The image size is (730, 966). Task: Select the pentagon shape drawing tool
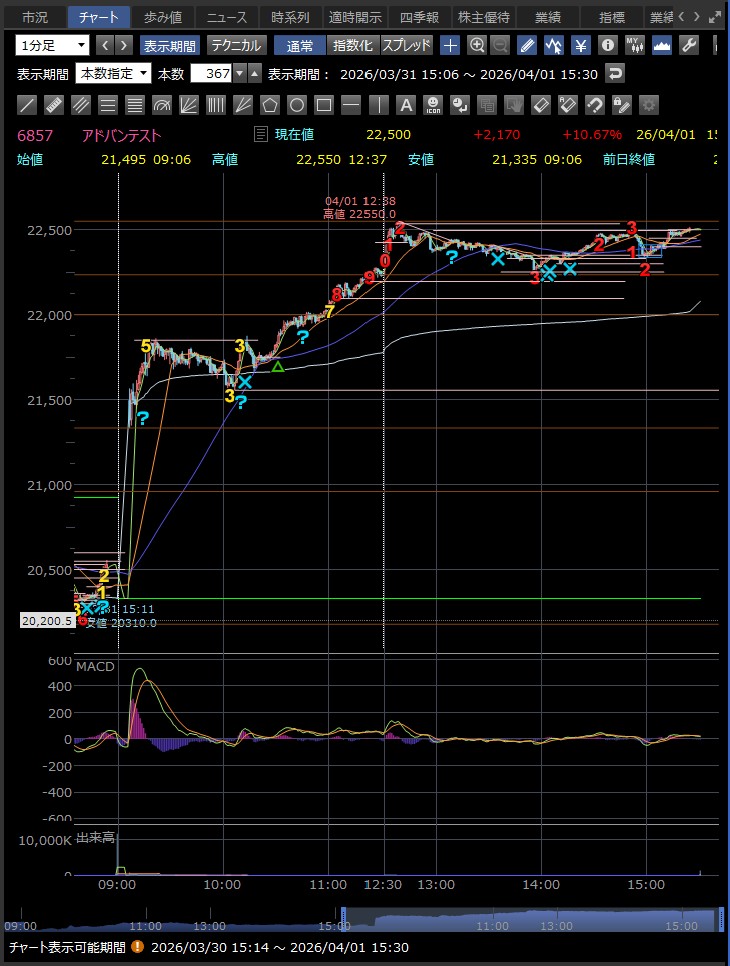coord(270,105)
